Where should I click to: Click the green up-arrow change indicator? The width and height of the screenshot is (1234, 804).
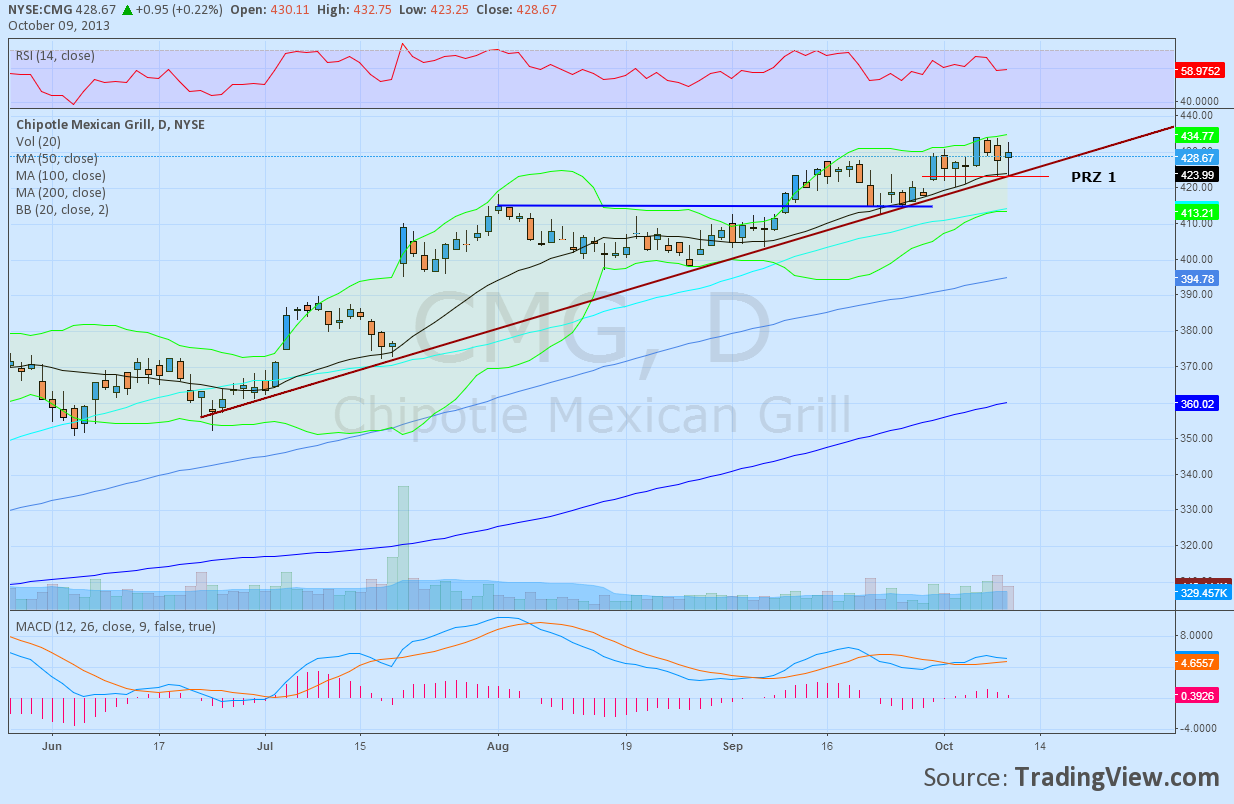pos(126,11)
